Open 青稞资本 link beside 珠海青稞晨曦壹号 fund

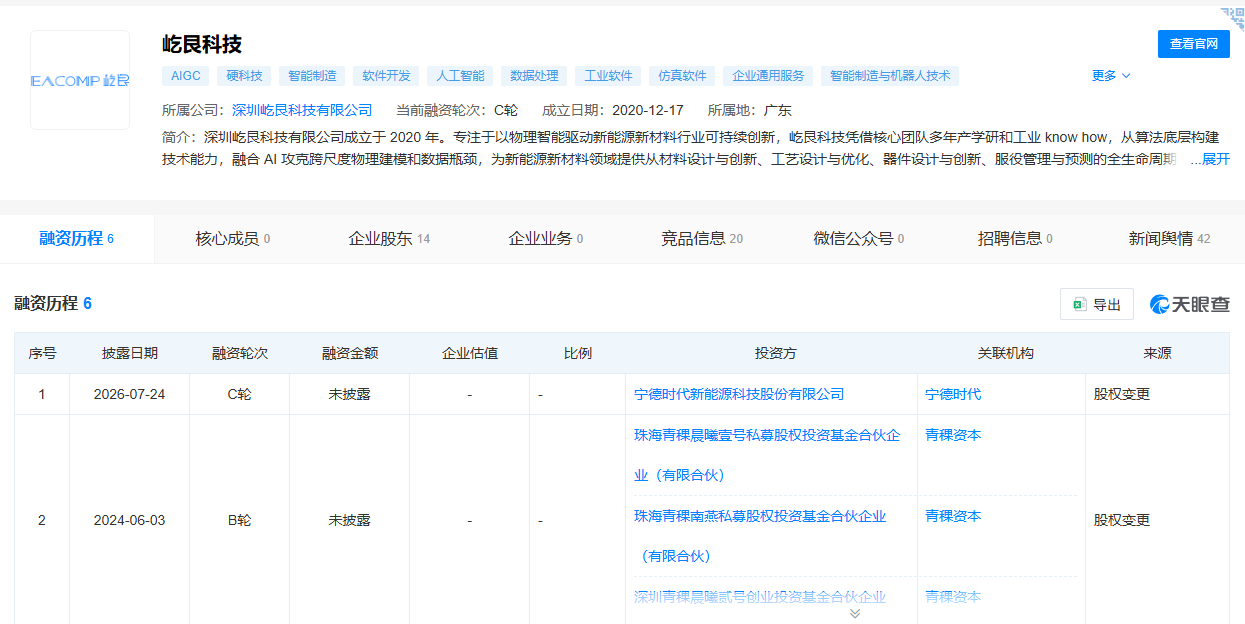(953, 435)
